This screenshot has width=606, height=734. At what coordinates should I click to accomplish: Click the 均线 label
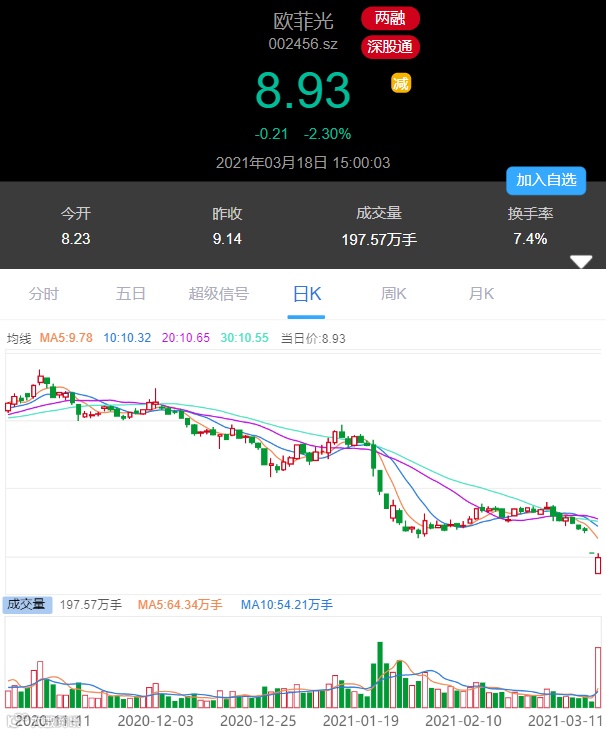(x=19, y=338)
